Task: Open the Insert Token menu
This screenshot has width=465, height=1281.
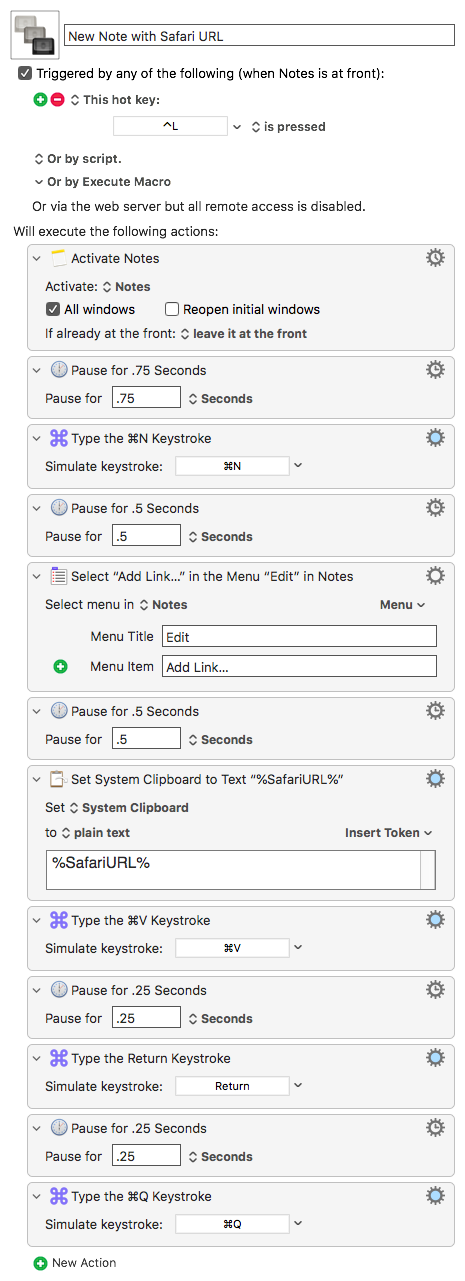Action: tap(389, 832)
